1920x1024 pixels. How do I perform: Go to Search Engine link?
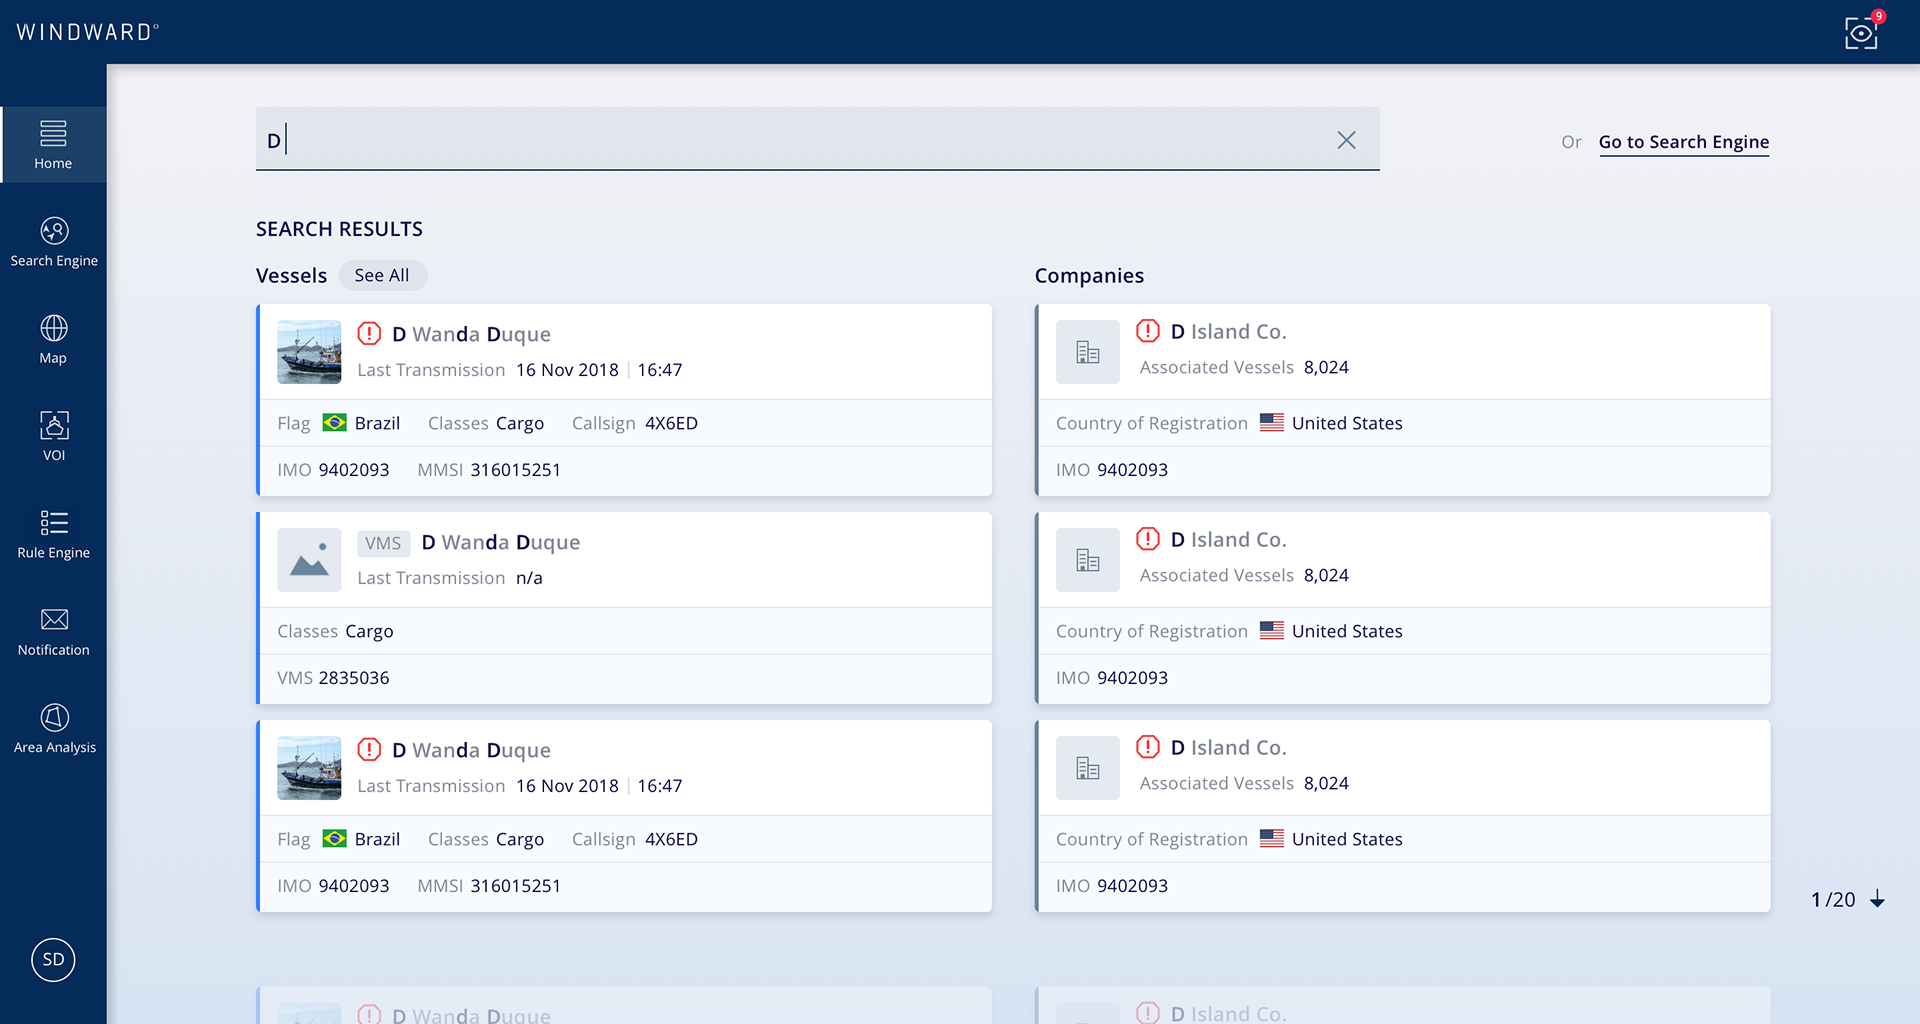point(1684,142)
